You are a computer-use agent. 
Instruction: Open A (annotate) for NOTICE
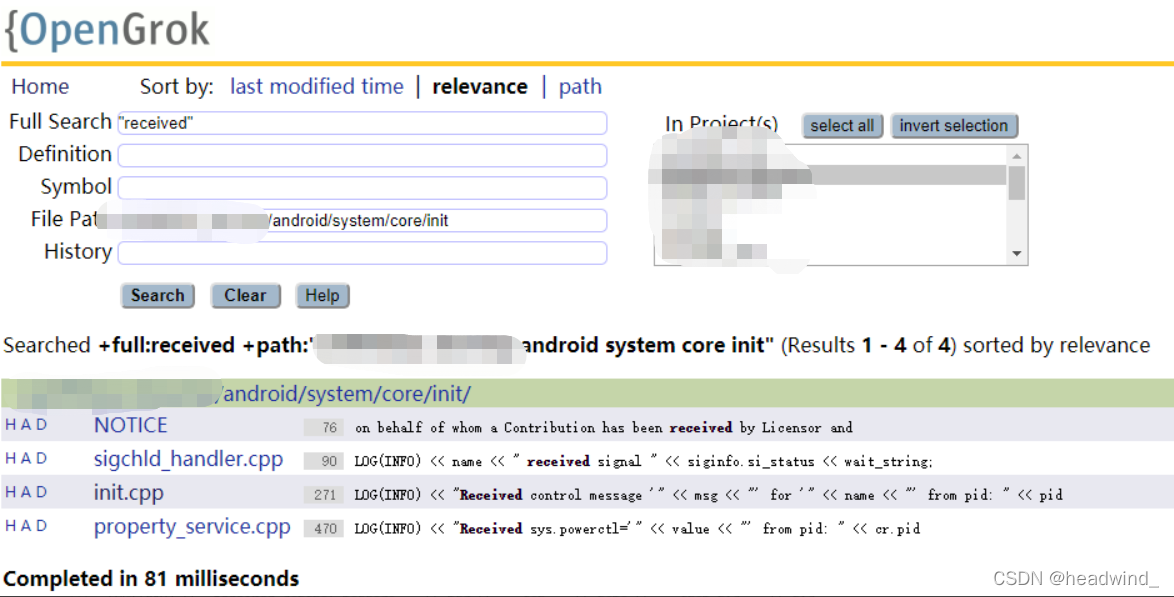tap(26, 425)
